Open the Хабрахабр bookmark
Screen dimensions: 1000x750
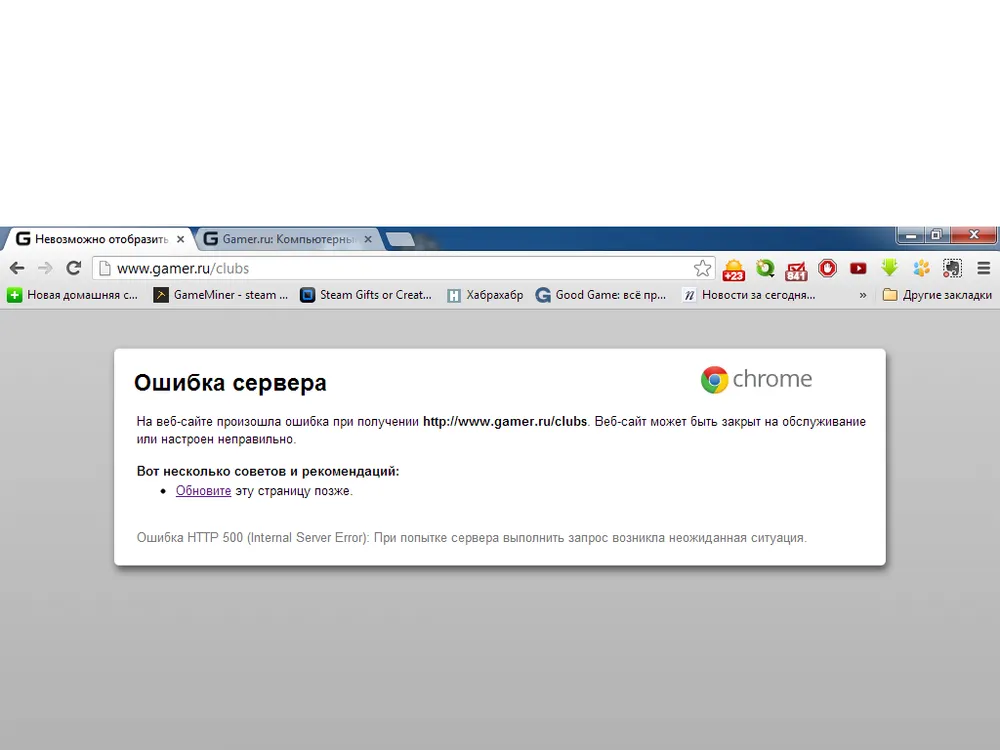coord(485,295)
